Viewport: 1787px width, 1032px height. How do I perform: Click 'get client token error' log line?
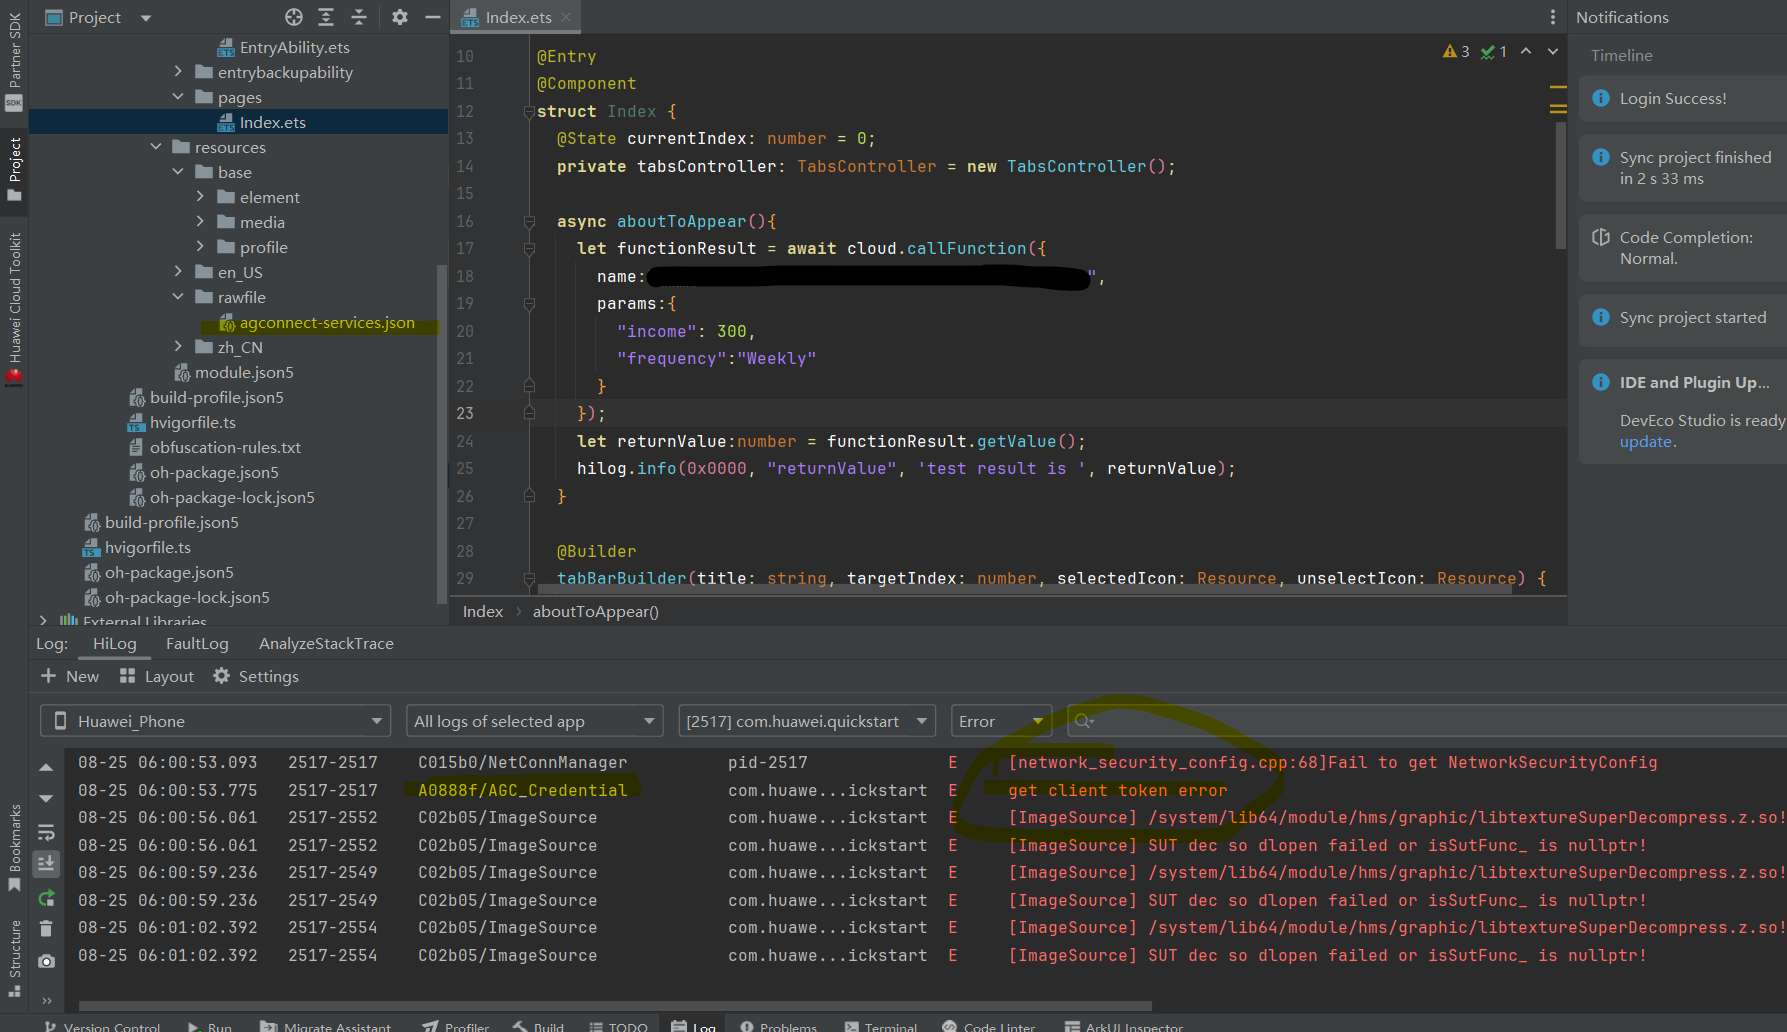pos(1118,790)
